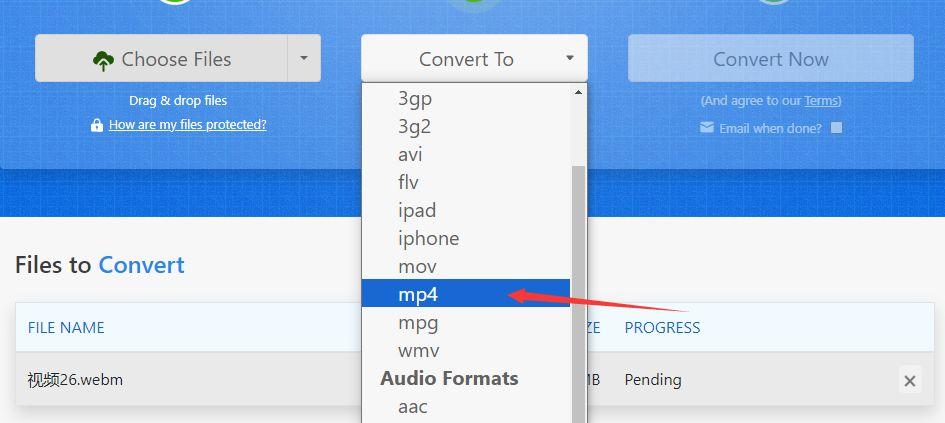Collapse the Convert To dropdown

[x=474, y=59]
